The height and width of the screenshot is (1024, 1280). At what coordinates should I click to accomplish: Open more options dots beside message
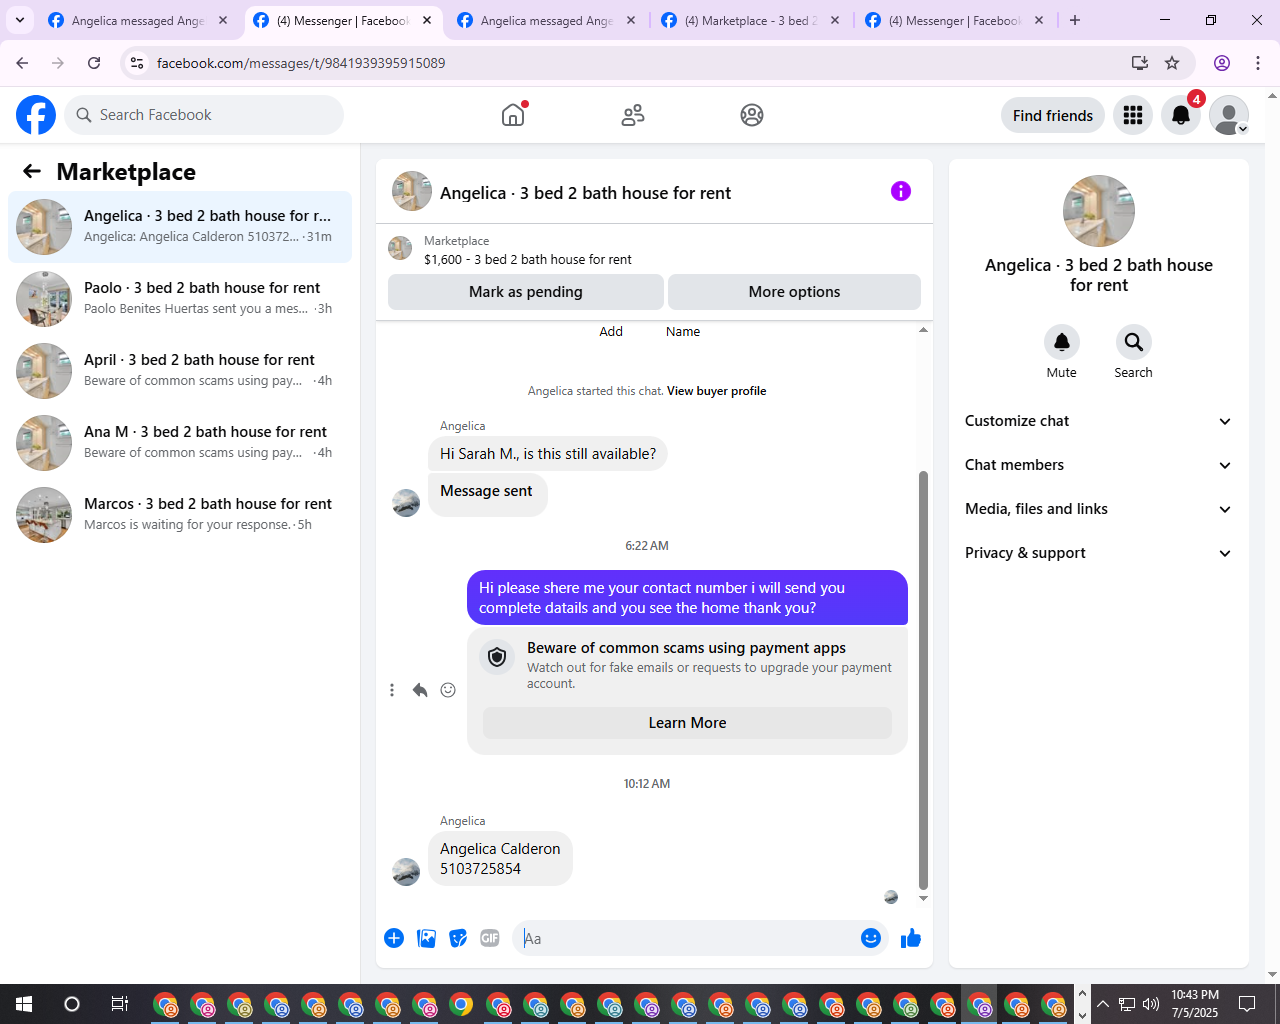pos(392,690)
